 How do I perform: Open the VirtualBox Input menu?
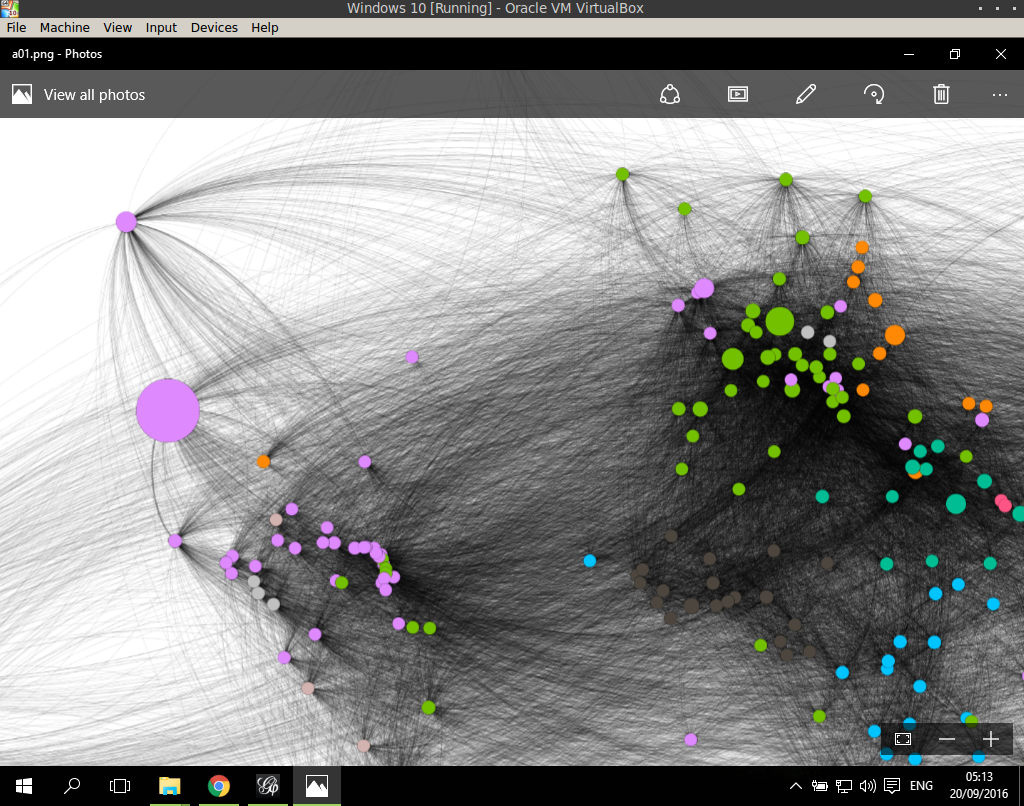pyautogui.click(x=161, y=28)
